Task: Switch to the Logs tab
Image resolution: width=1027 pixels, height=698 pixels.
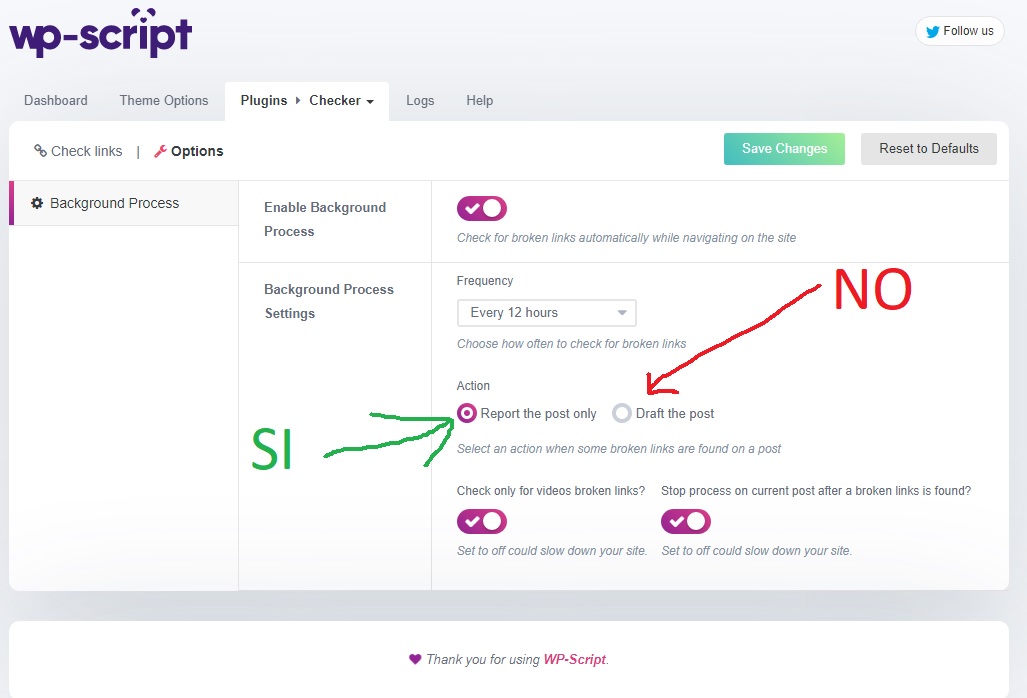Action: click(420, 100)
